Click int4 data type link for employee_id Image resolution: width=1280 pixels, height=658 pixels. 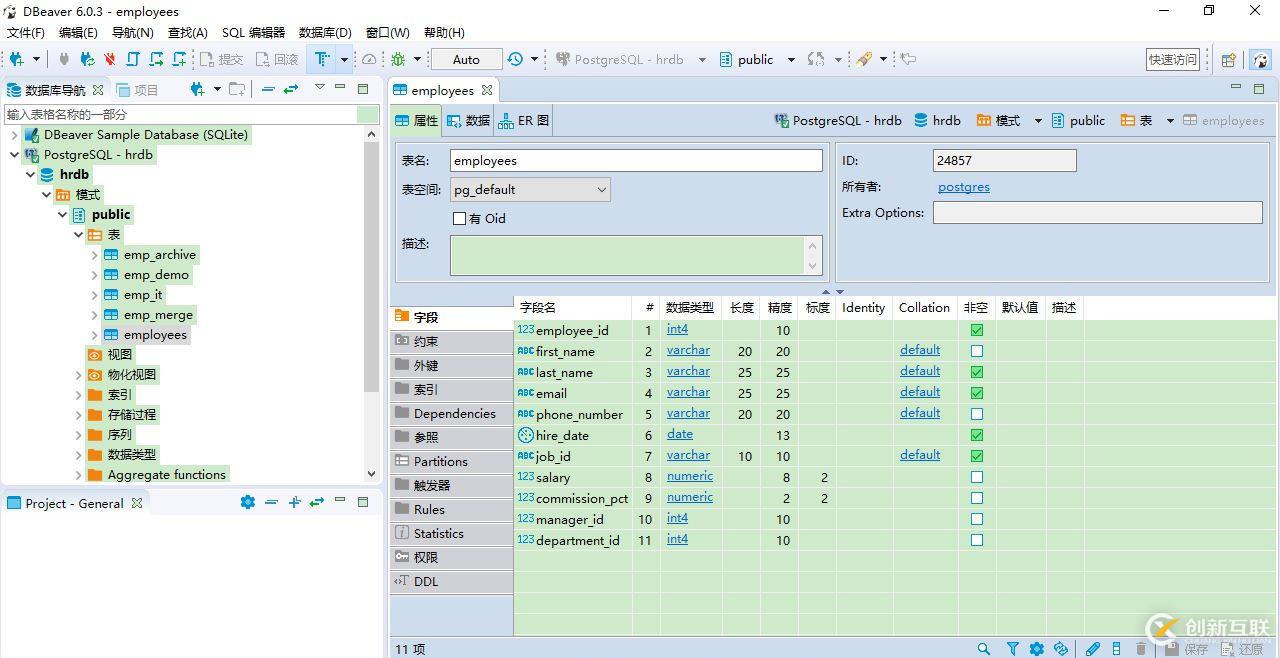point(677,329)
